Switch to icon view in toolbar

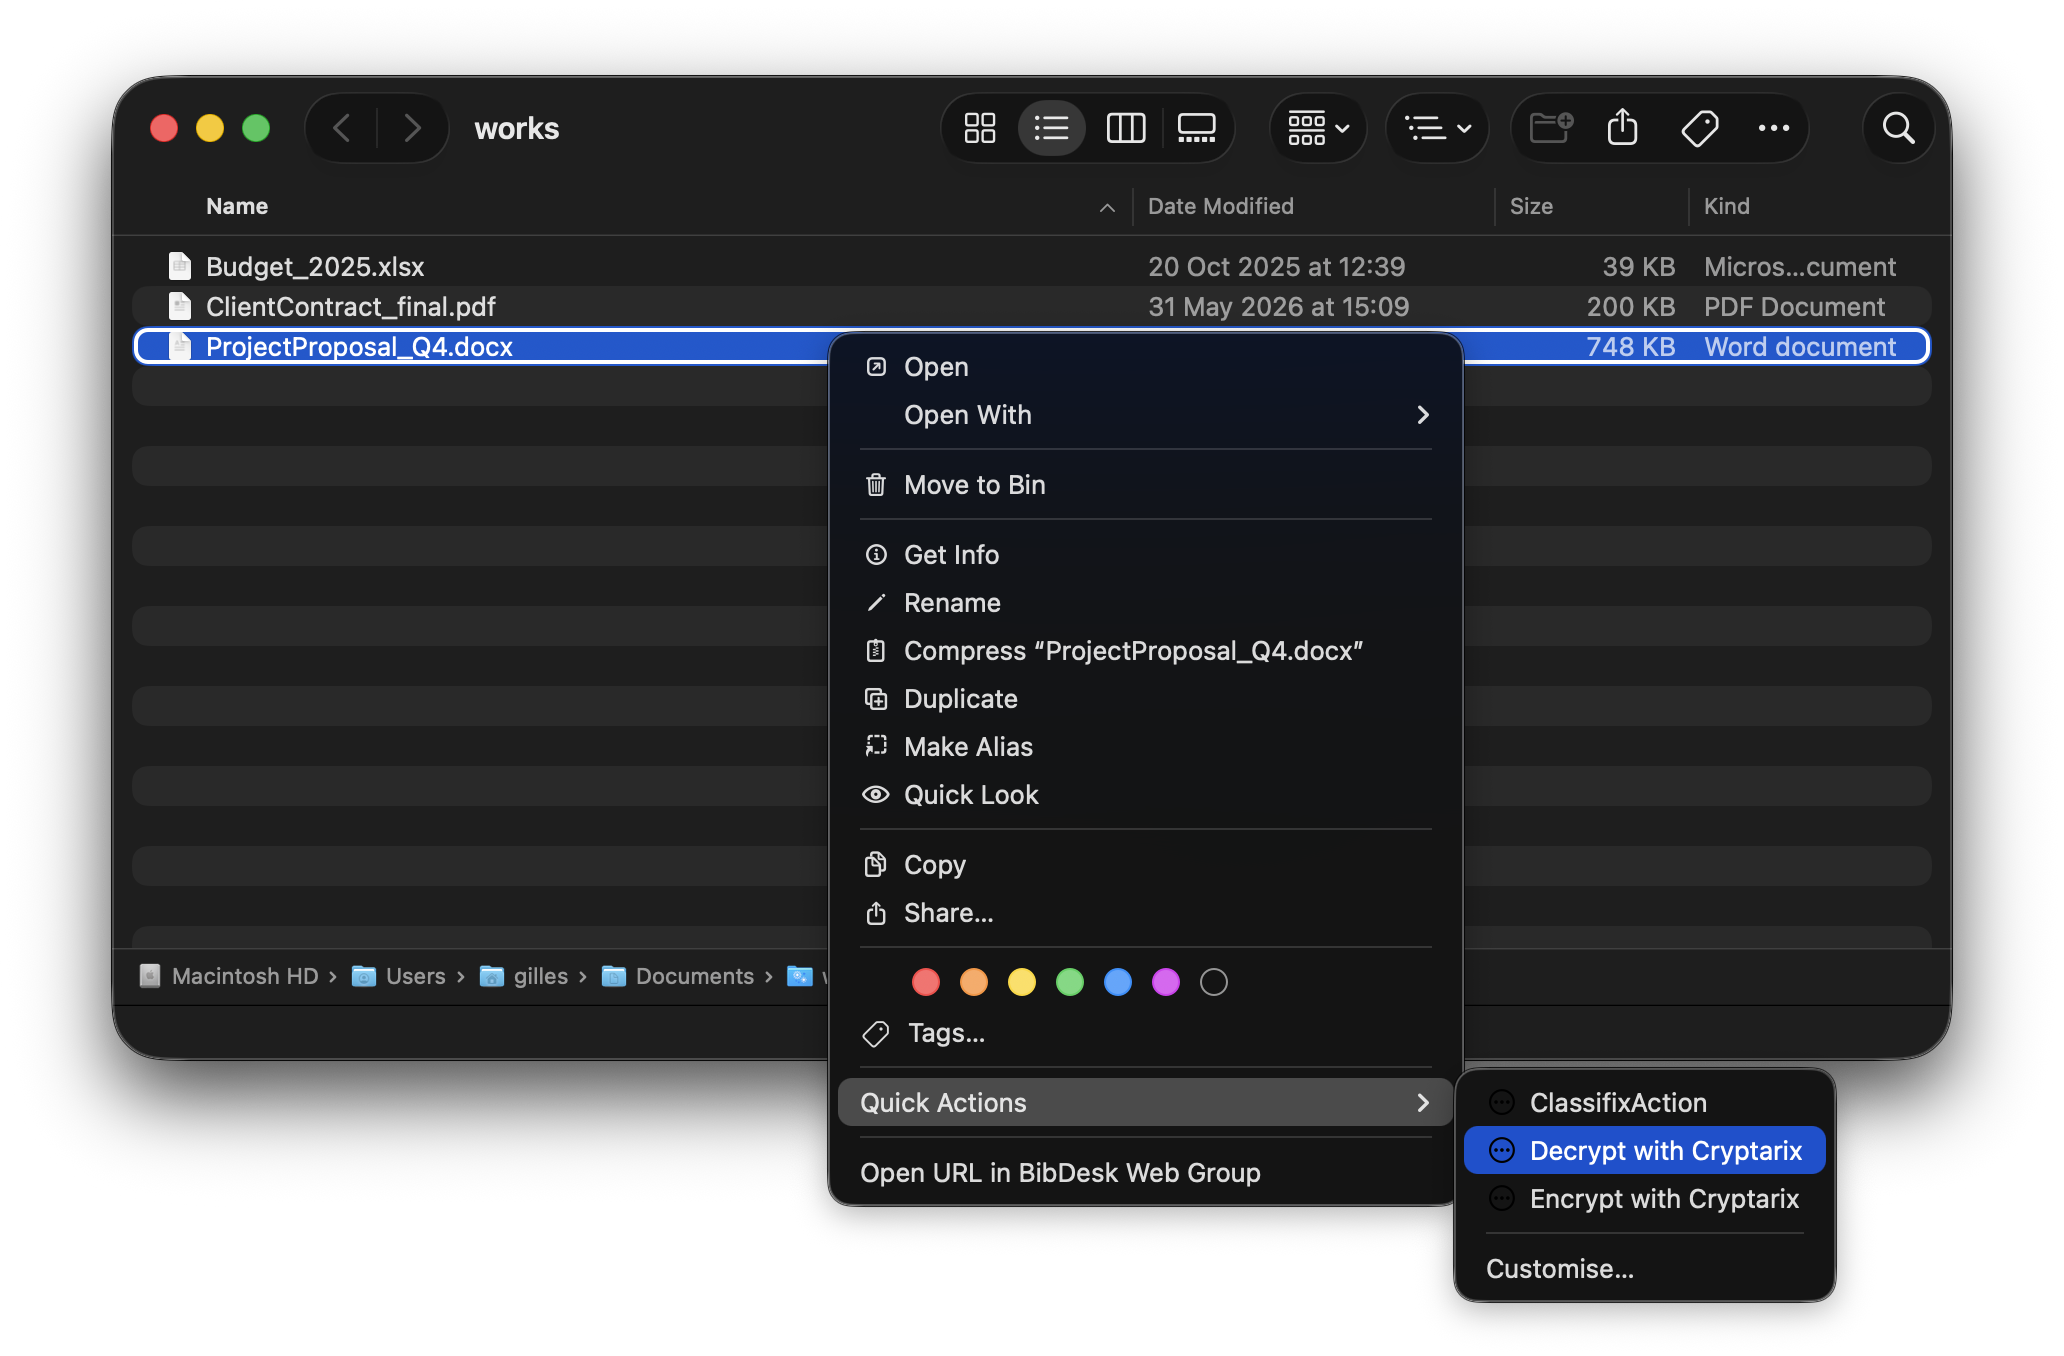pos(979,128)
